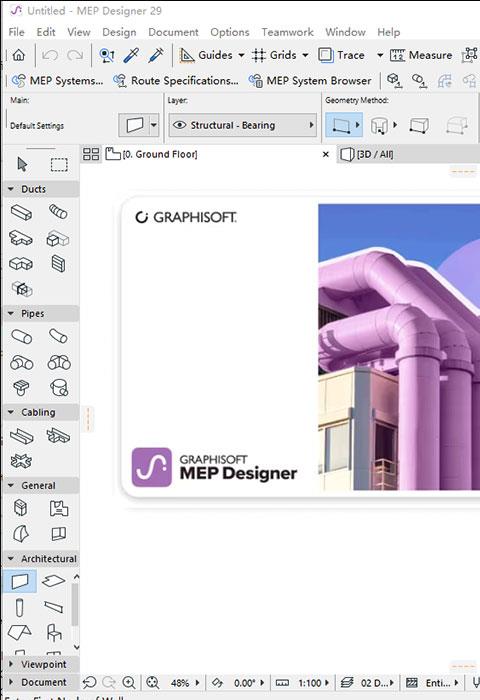
Task: Collapse the Cabling toolbox group
Action: [11, 412]
